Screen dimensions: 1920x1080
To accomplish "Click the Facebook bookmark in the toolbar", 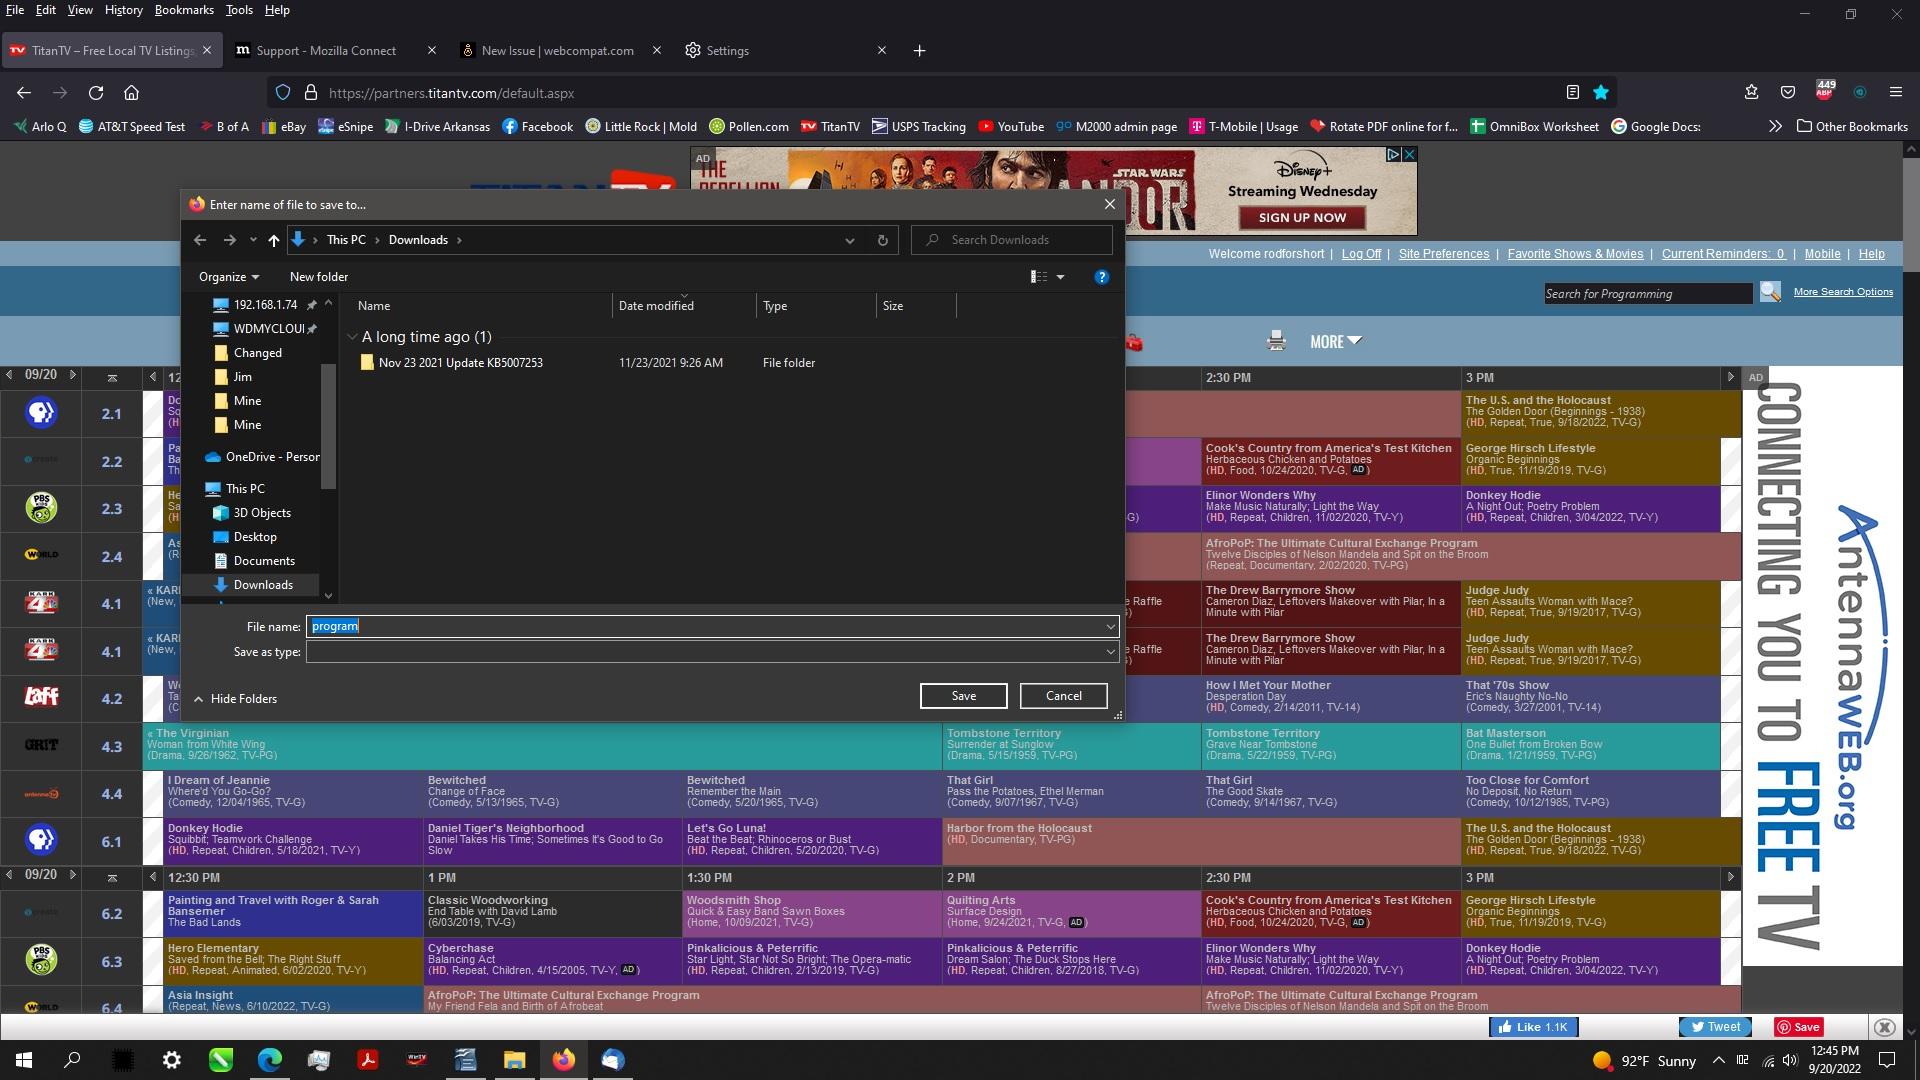I will tap(538, 126).
